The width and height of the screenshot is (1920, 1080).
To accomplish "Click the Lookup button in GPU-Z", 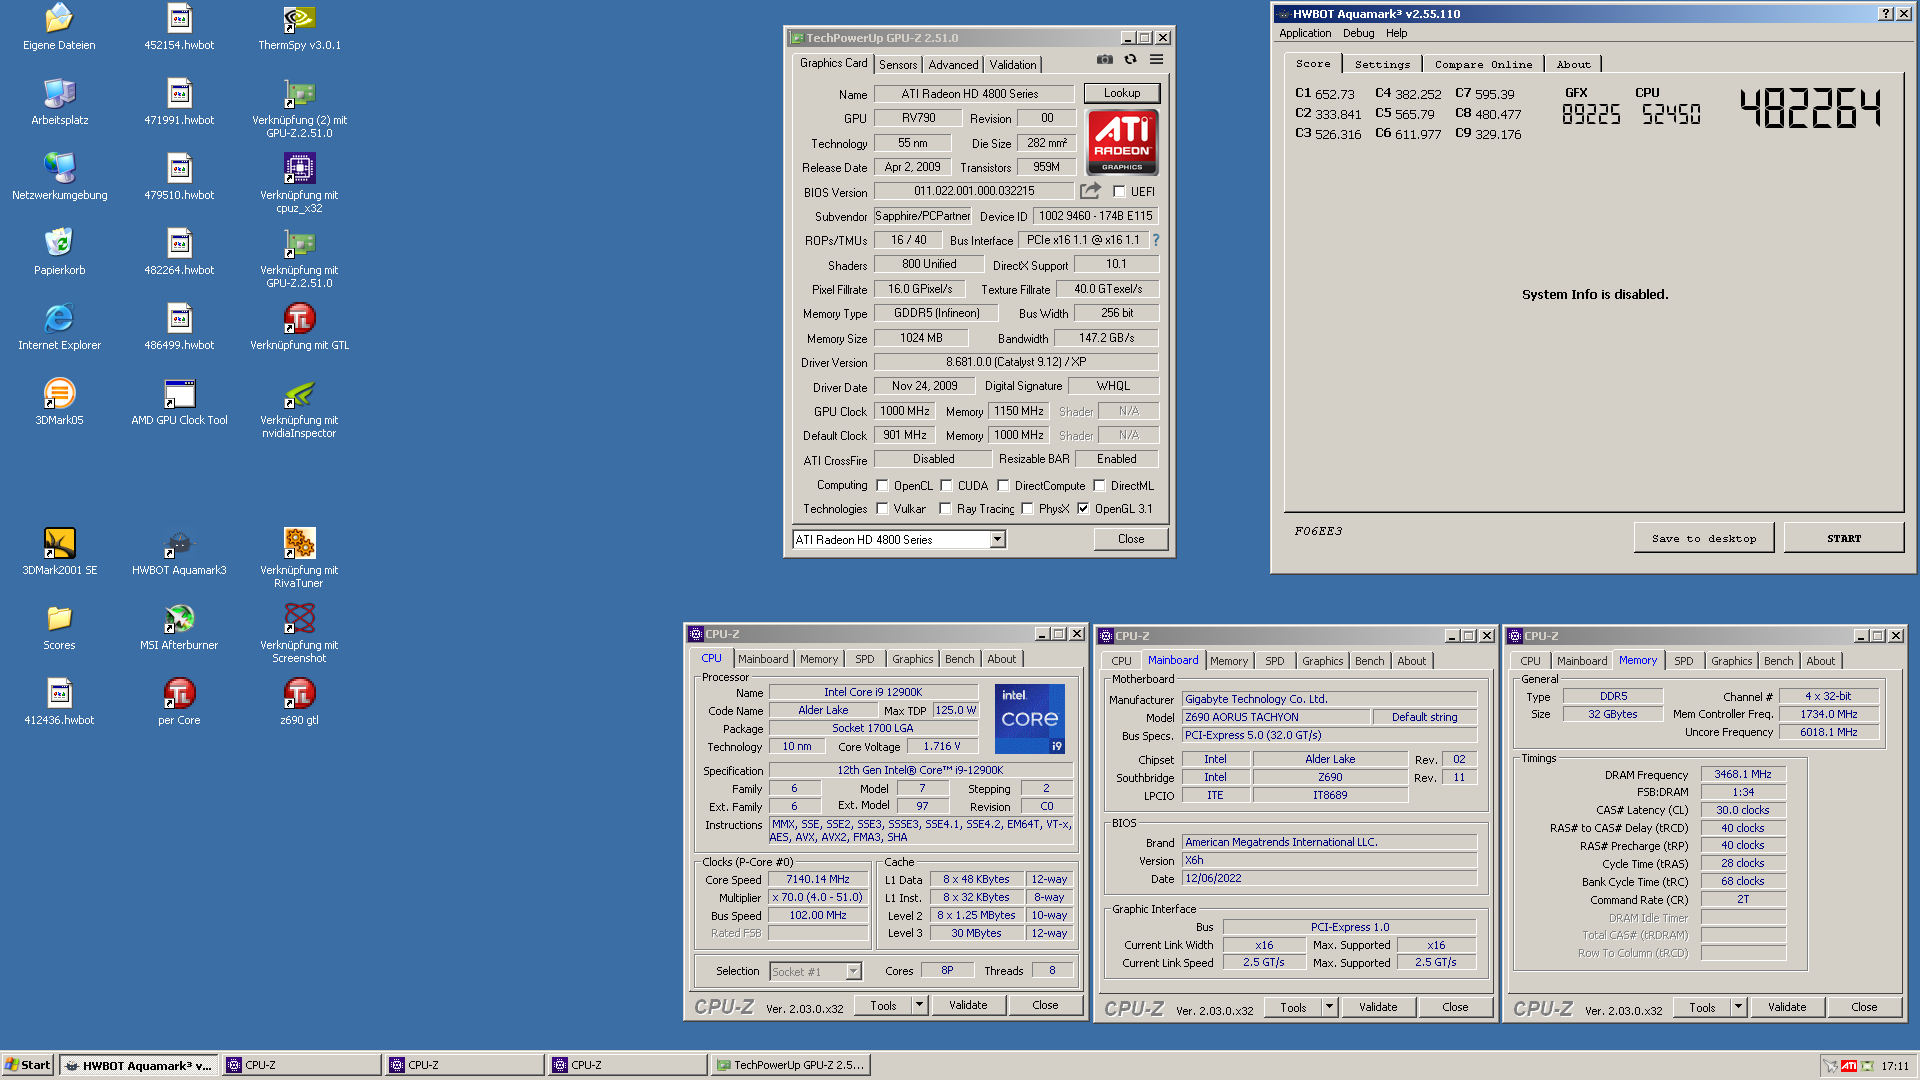I will tap(1121, 93).
